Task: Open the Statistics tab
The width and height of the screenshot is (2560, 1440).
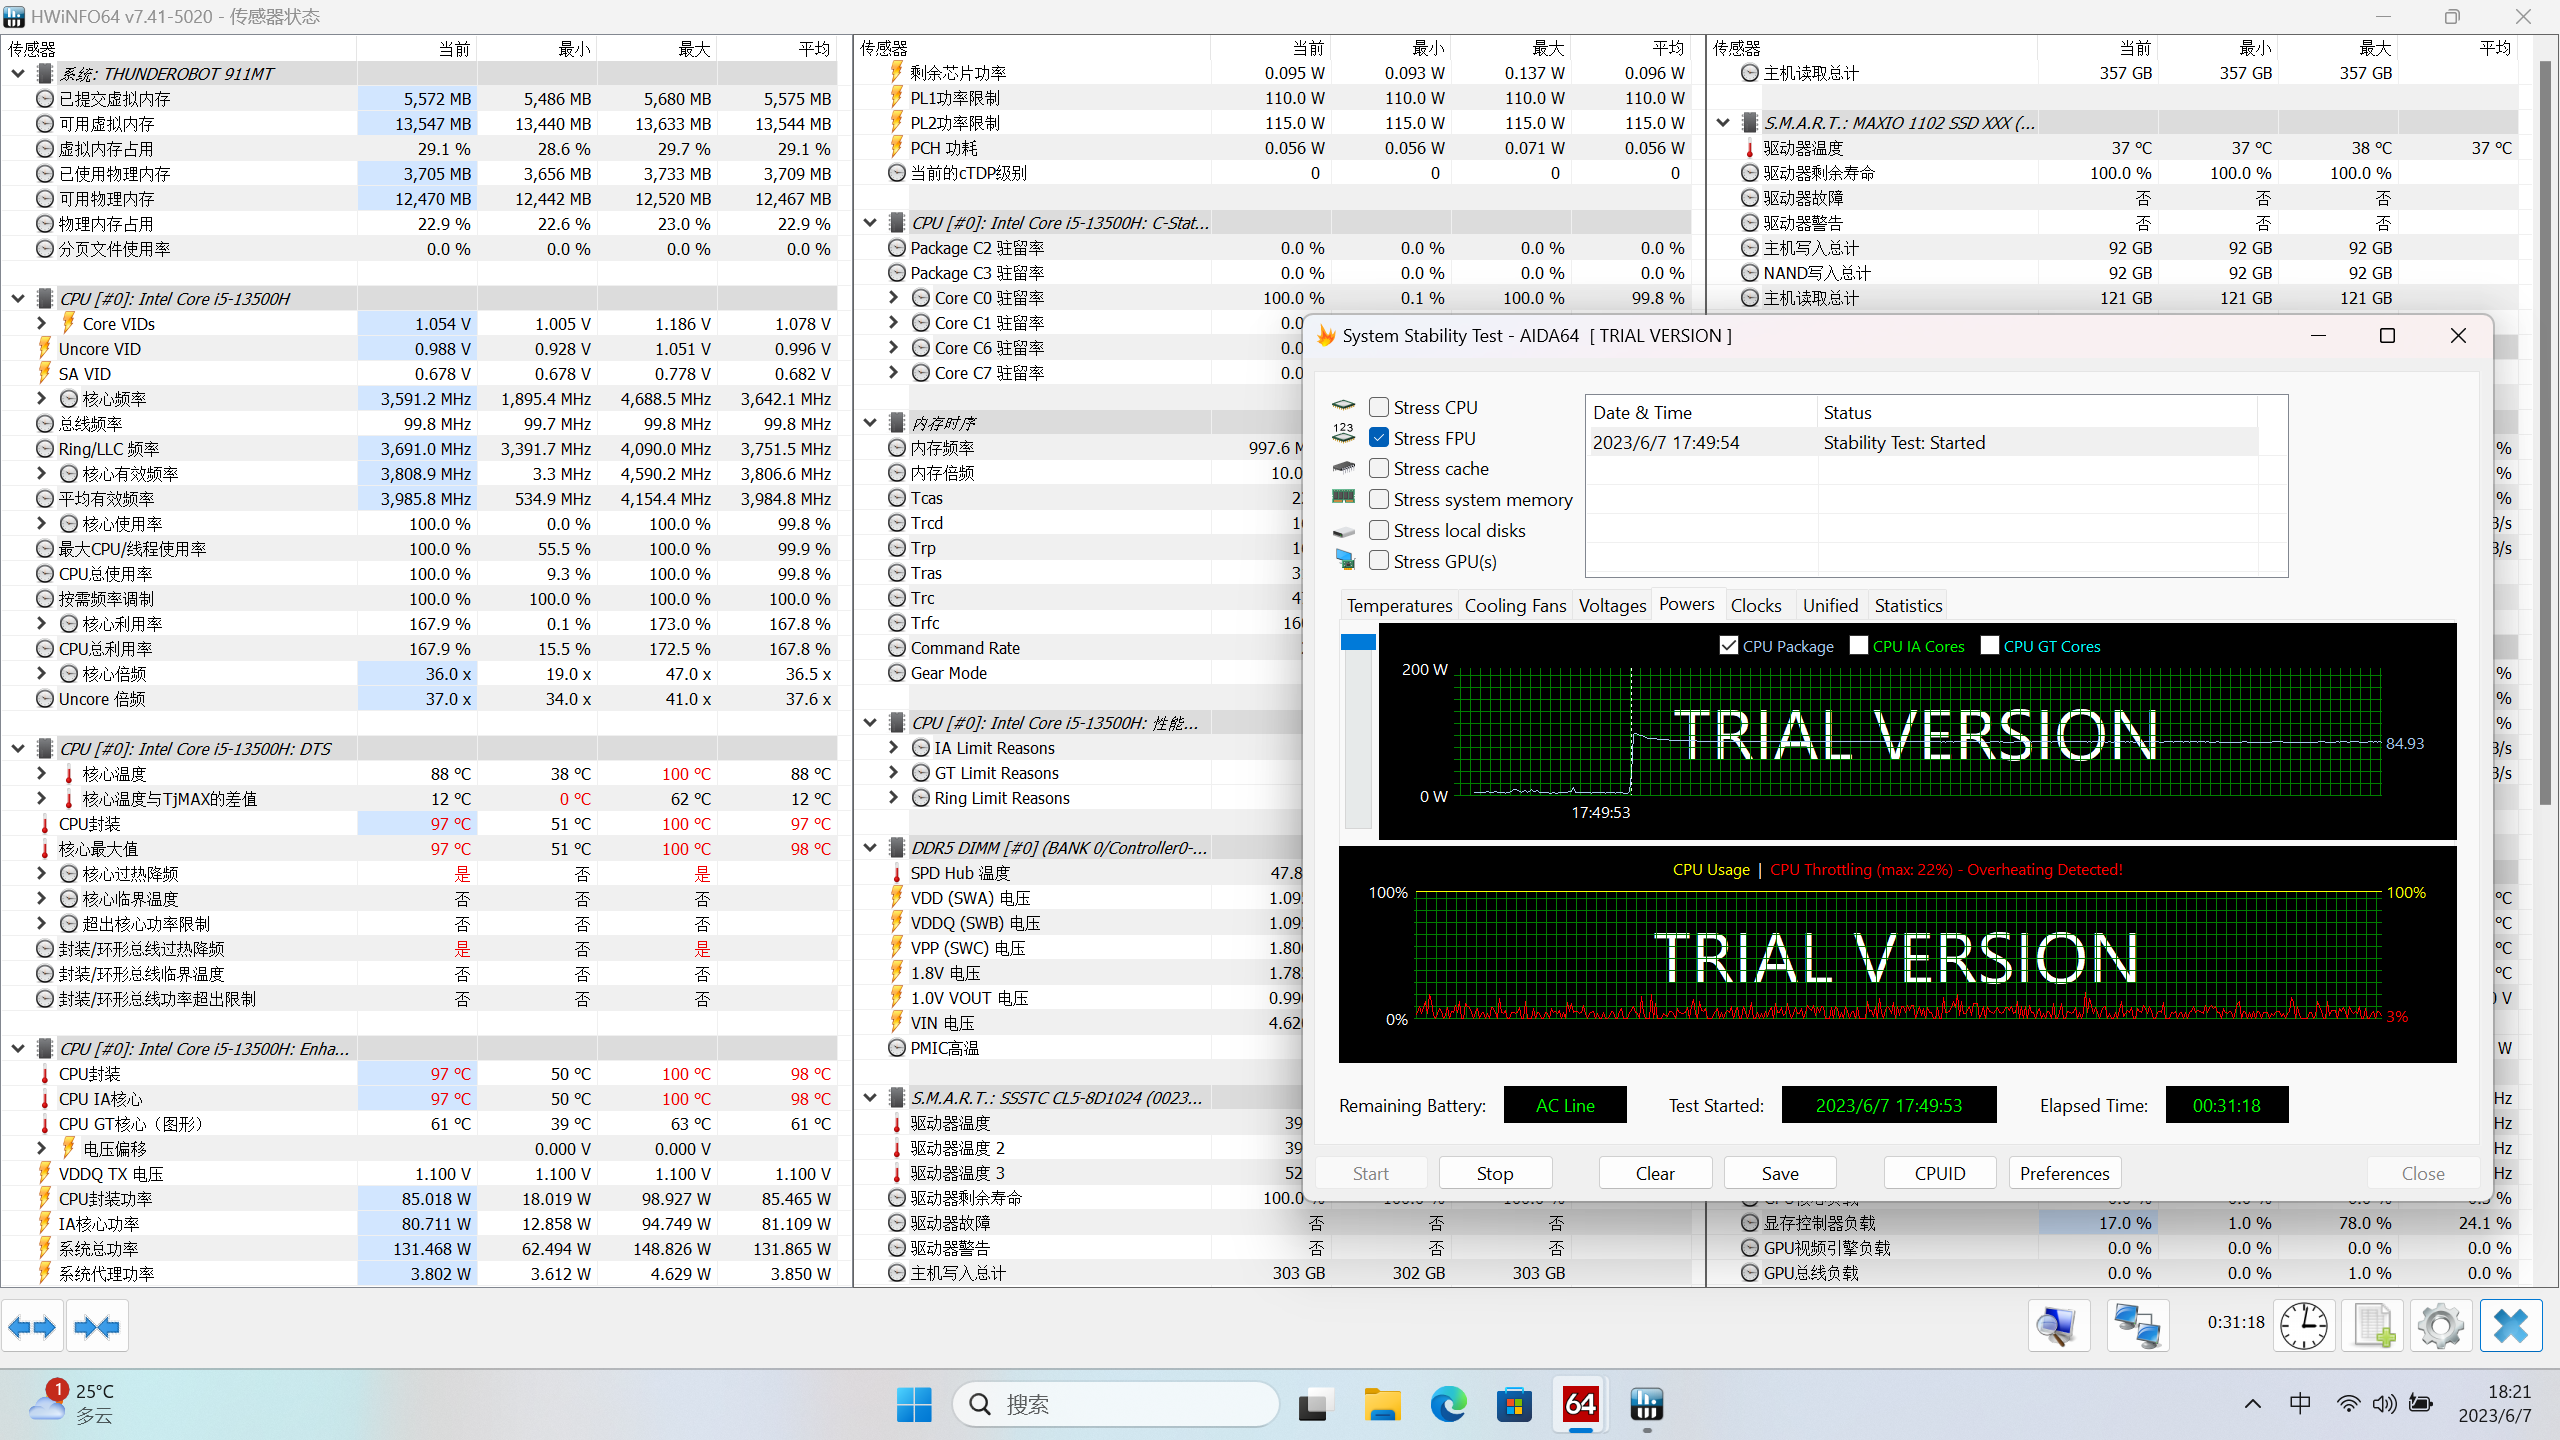Action: (1907, 605)
